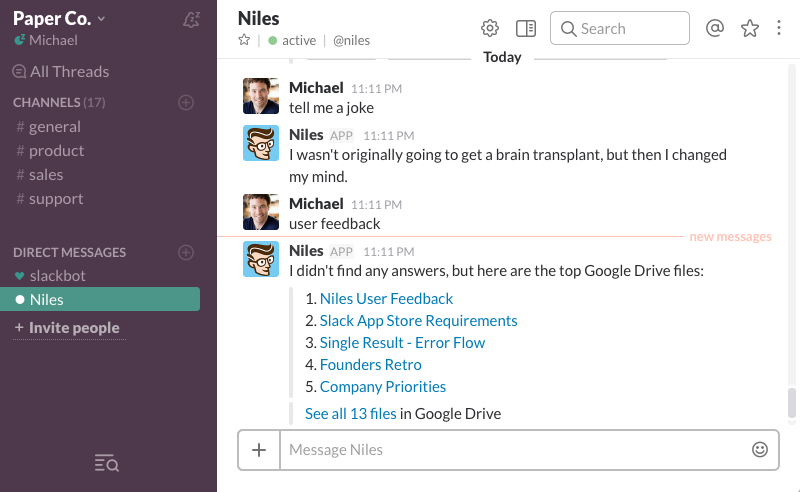
Task: Show mentions and reactions @ icon
Action: [x=714, y=28]
